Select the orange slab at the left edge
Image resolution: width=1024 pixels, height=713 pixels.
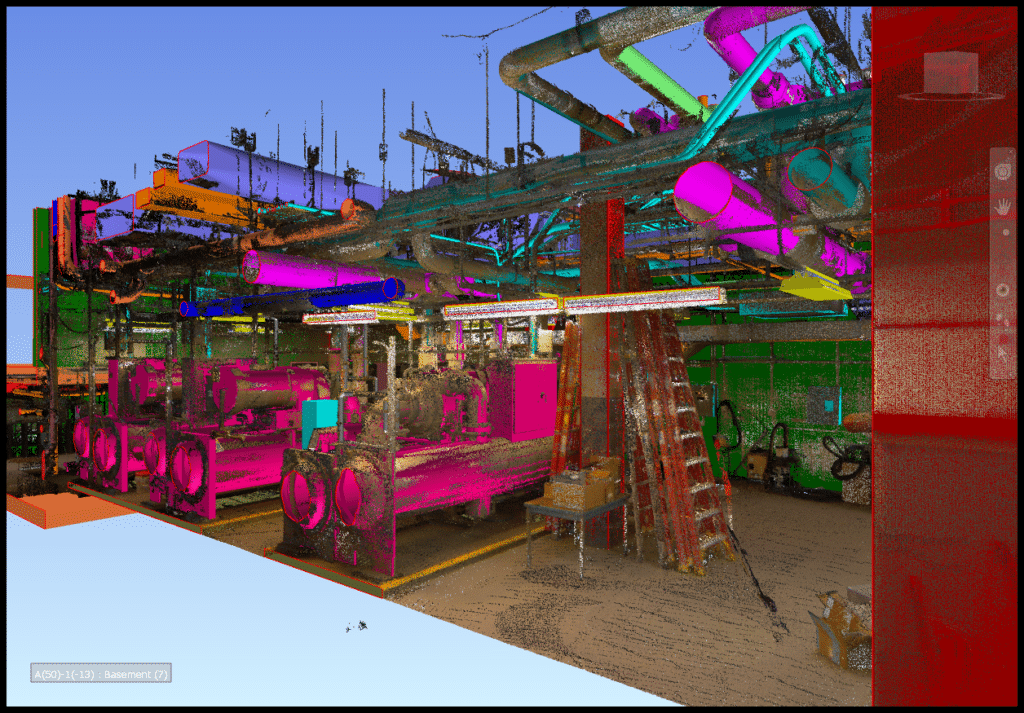[62, 509]
